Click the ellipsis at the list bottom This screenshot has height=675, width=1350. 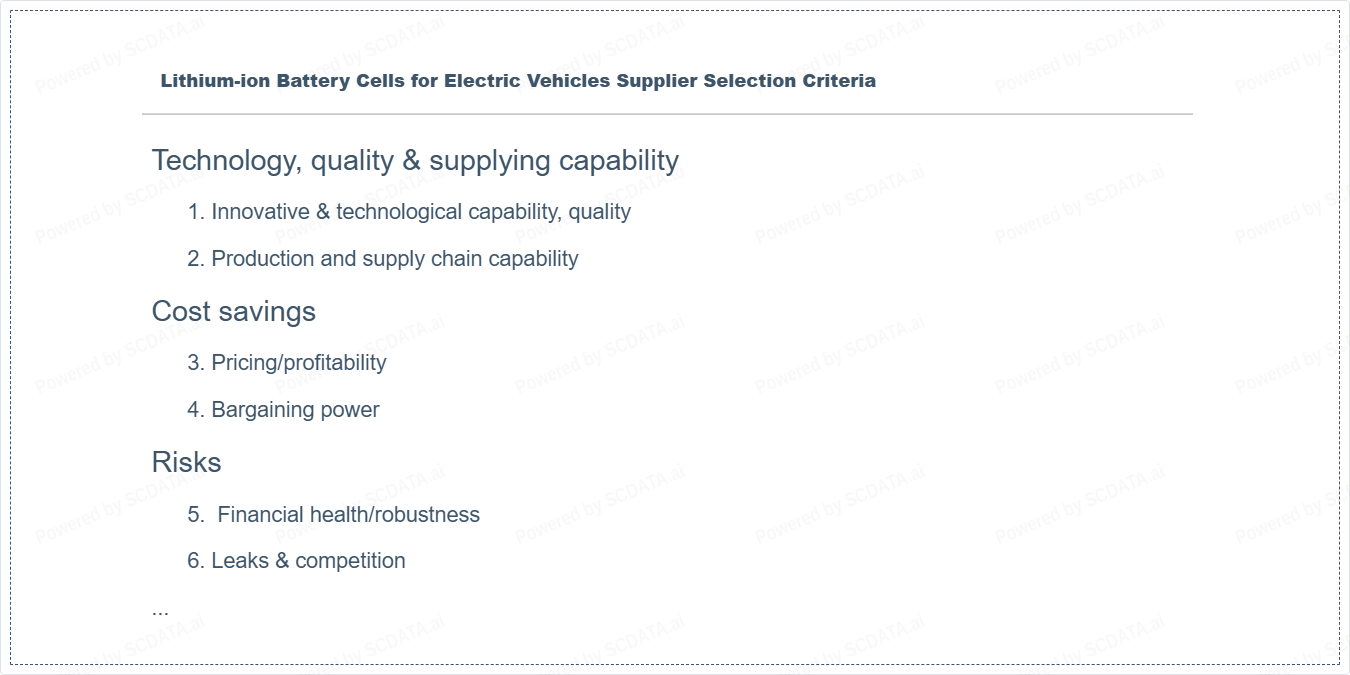(160, 609)
